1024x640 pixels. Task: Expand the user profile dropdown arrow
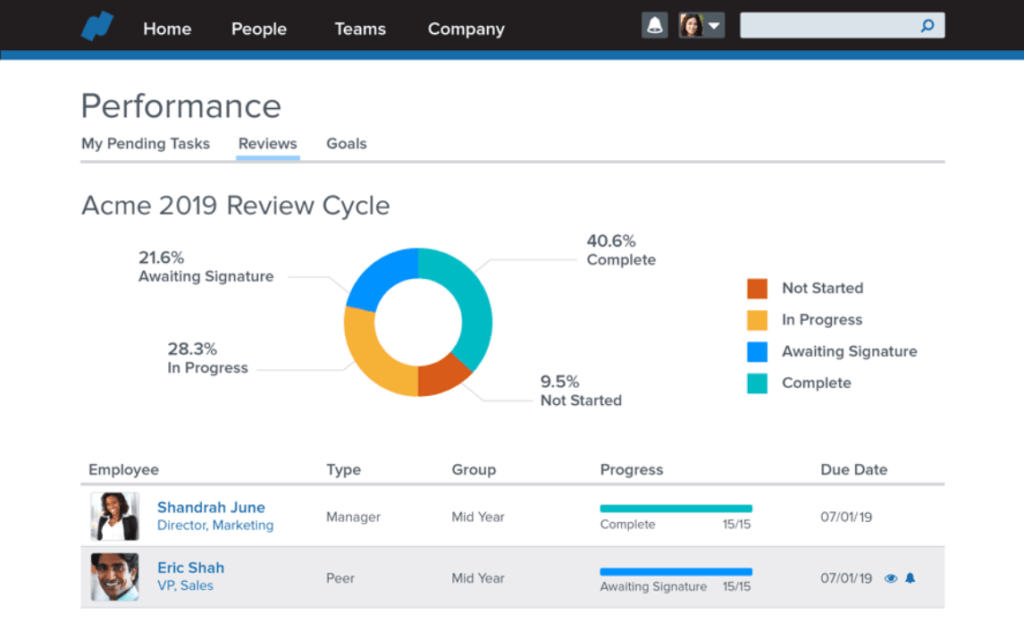714,26
